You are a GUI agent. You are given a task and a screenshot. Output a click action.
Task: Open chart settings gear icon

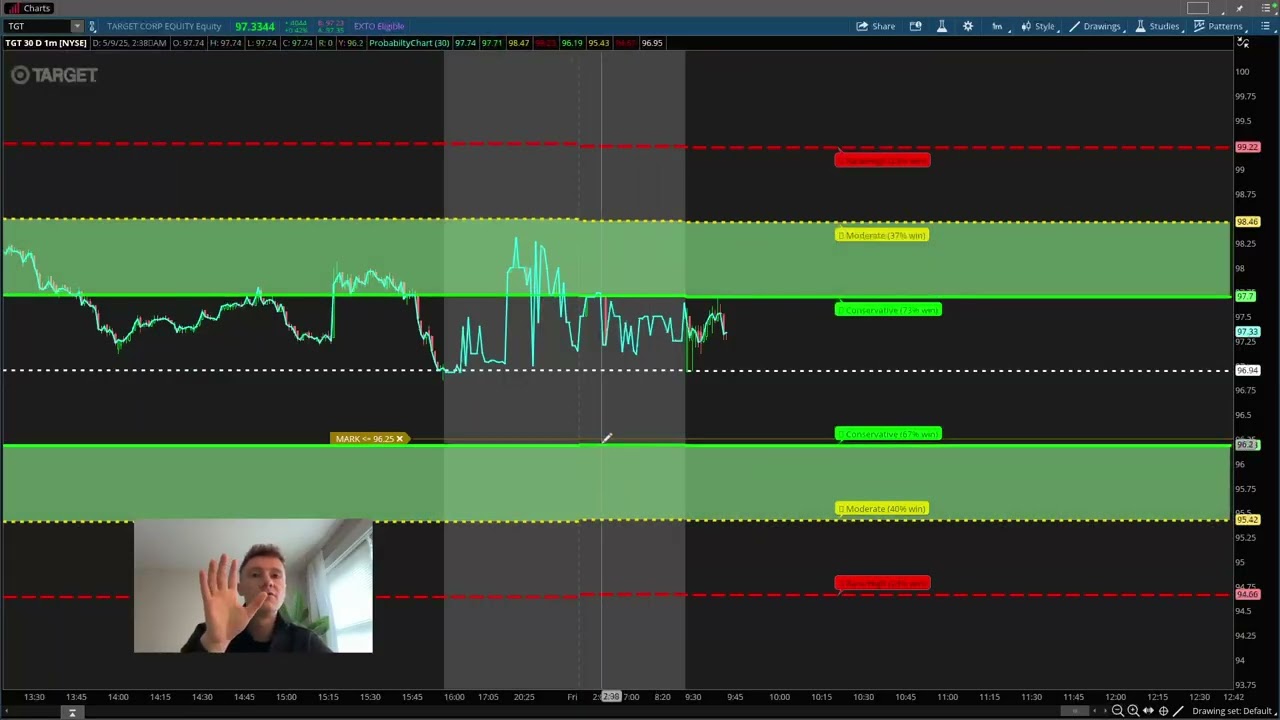pos(967,26)
